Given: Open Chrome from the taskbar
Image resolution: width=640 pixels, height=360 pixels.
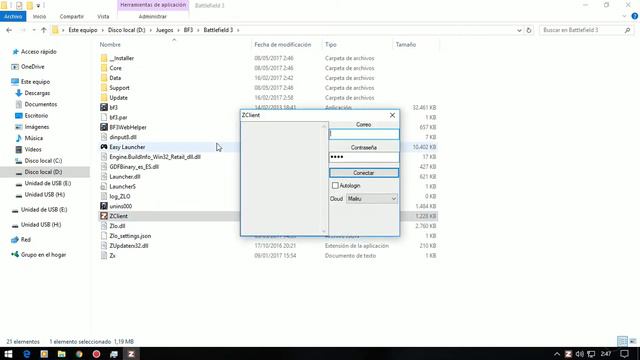Looking at the screenshot, I should pos(79,354).
